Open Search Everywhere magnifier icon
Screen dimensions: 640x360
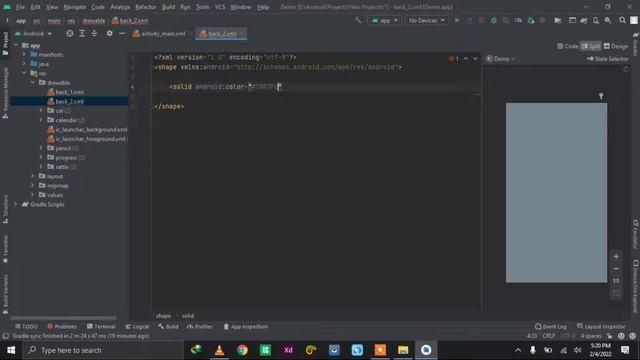pos(622,20)
